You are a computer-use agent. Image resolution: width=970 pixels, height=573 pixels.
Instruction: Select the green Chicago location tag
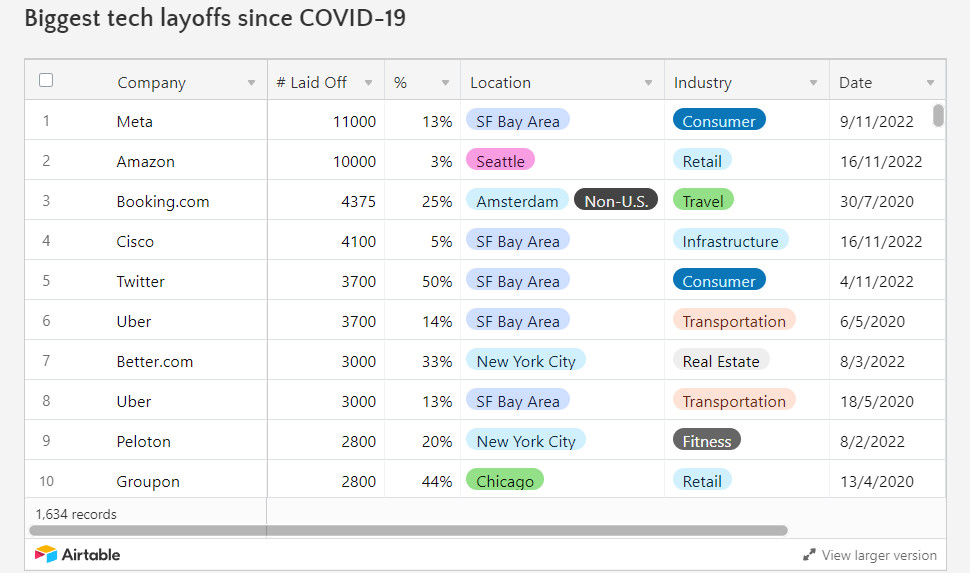pyautogui.click(x=505, y=481)
